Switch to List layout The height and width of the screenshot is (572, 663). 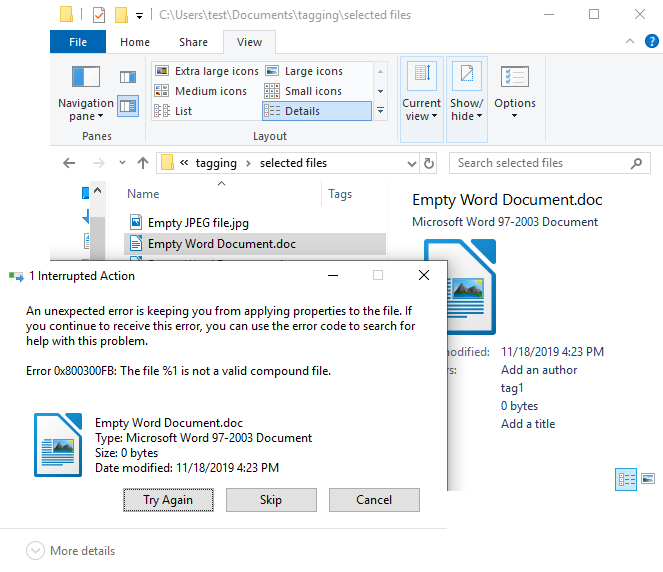point(173,111)
